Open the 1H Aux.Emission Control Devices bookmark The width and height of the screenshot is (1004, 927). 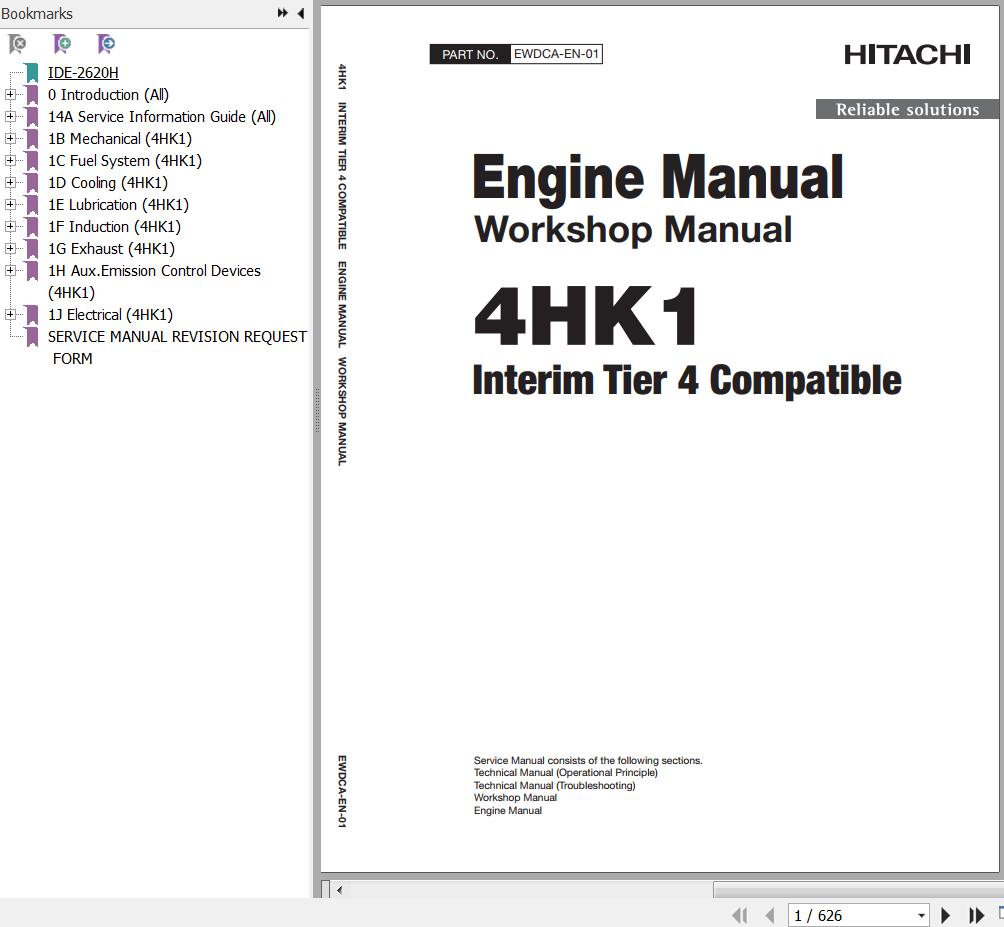(x=154, y=282)
